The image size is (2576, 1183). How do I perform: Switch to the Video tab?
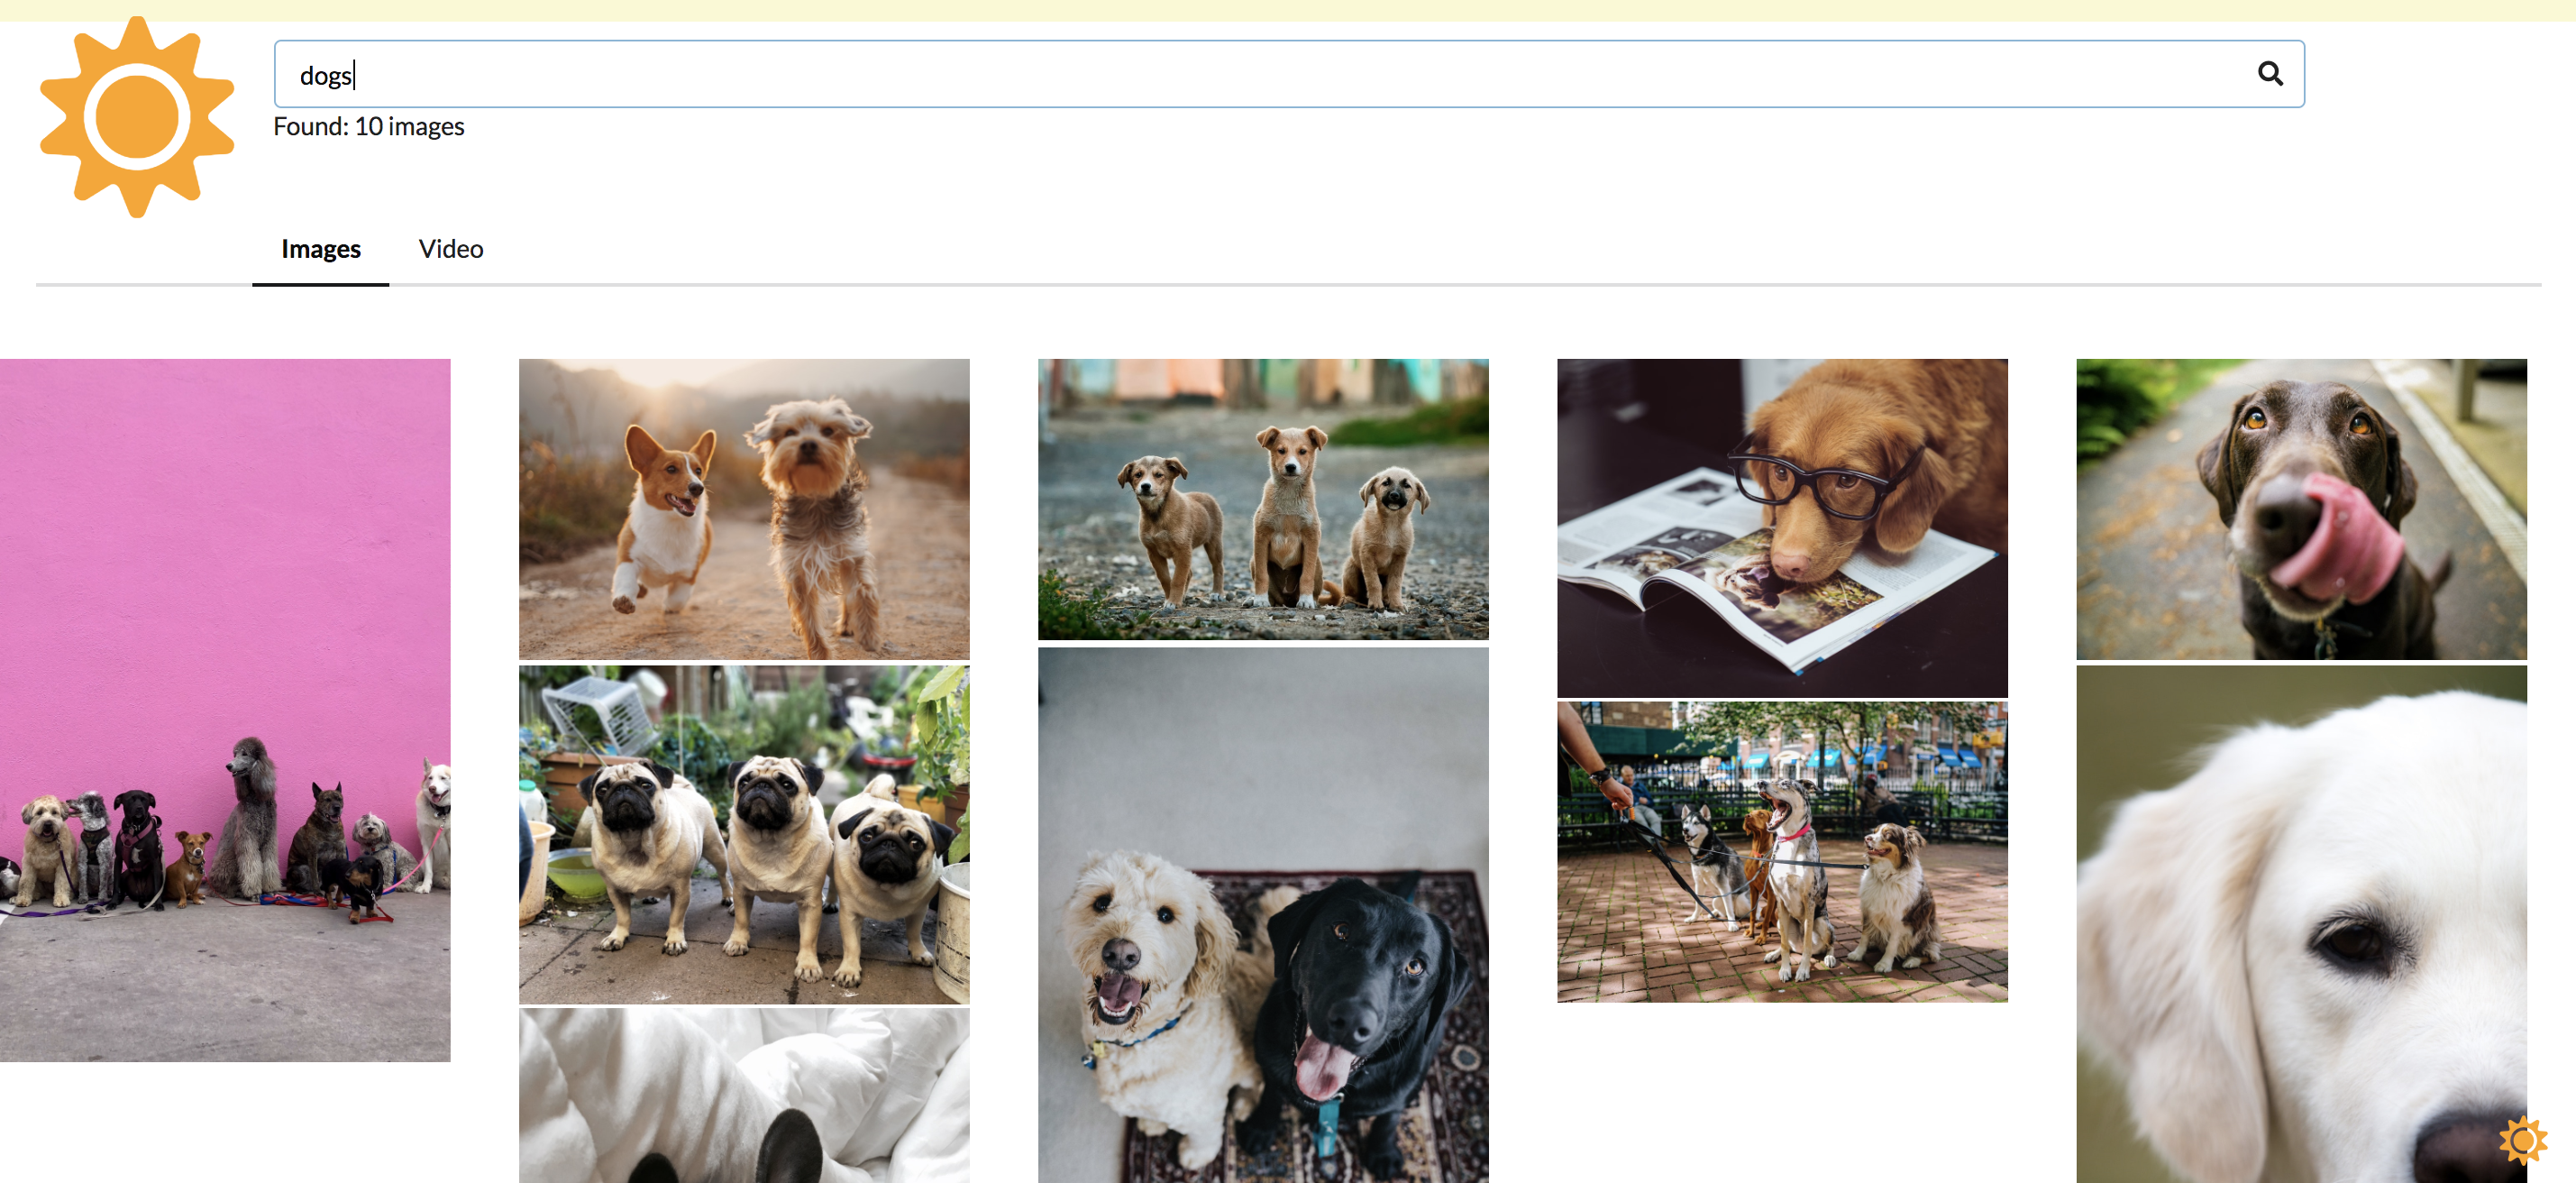pos(450,249)
